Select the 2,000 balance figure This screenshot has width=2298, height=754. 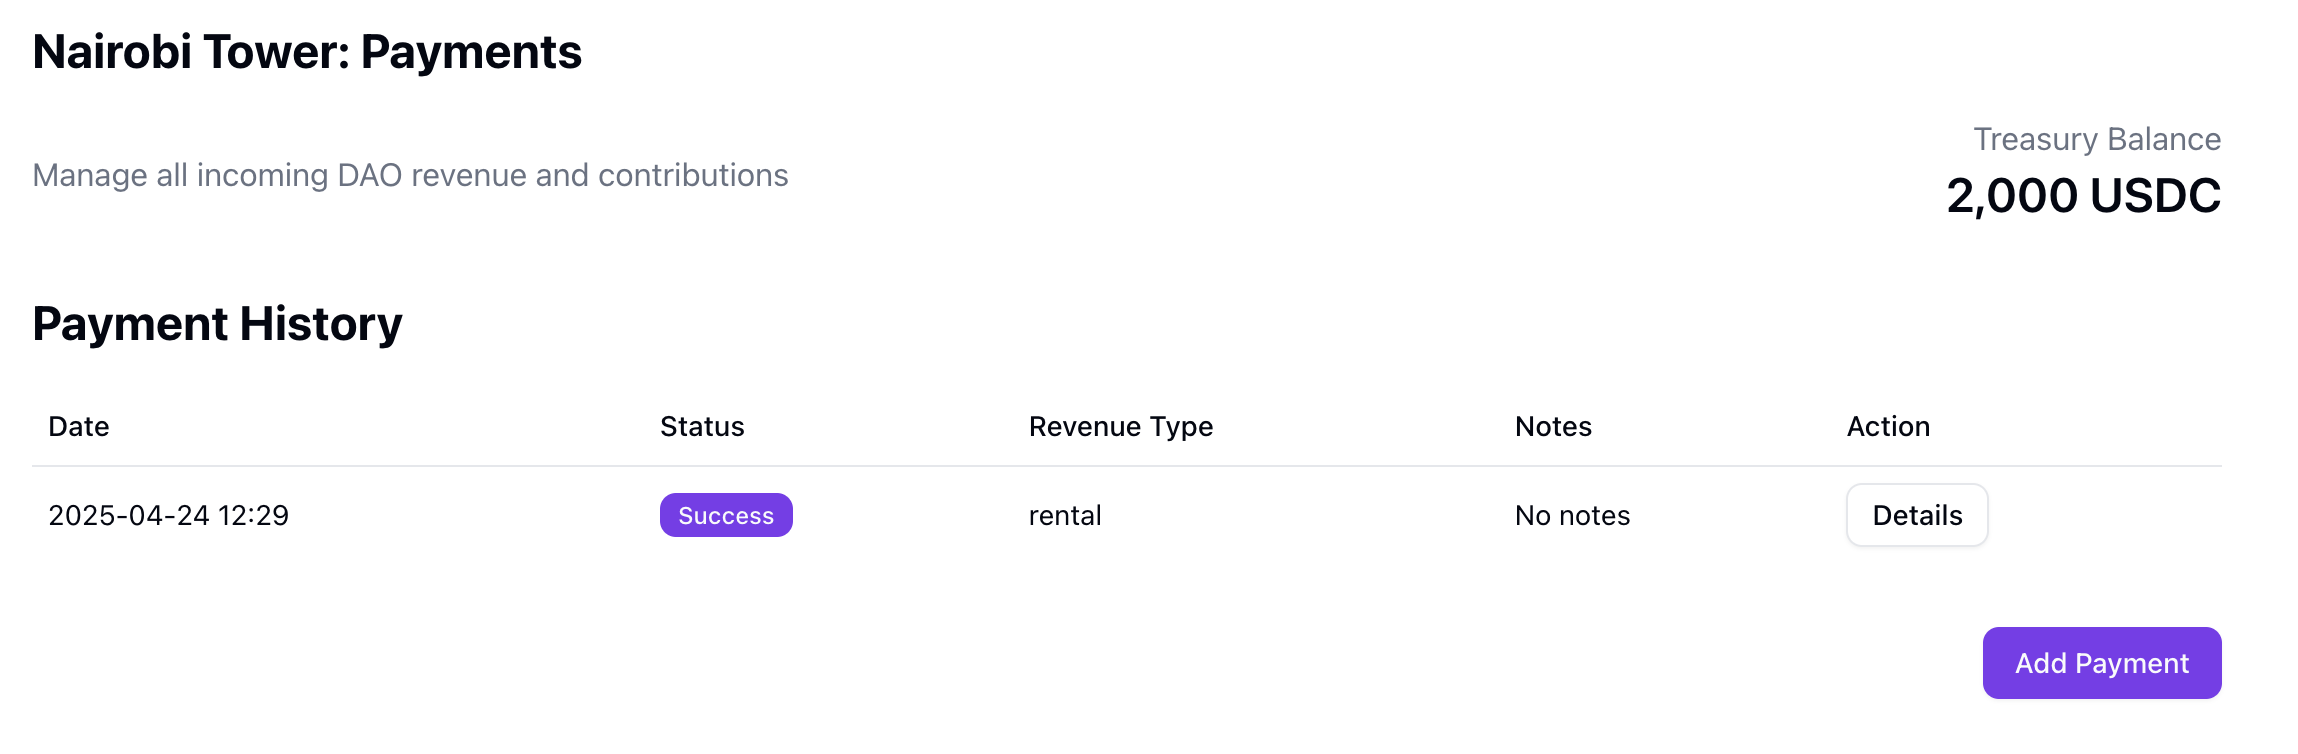point(2011,196)
